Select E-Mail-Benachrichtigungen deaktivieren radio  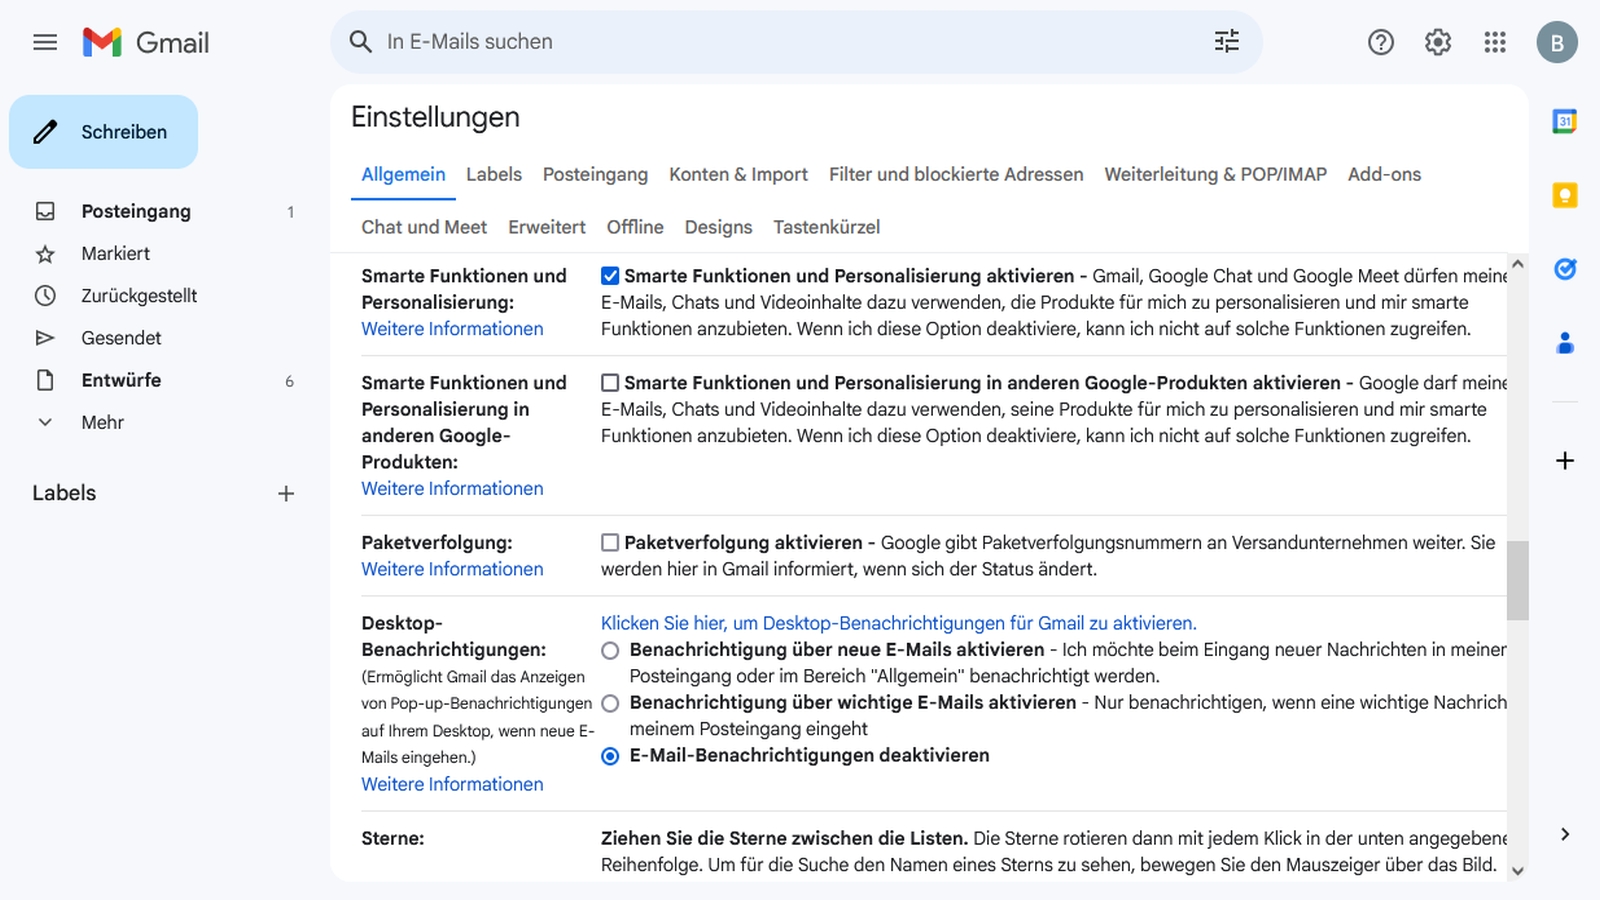[610, 757]
